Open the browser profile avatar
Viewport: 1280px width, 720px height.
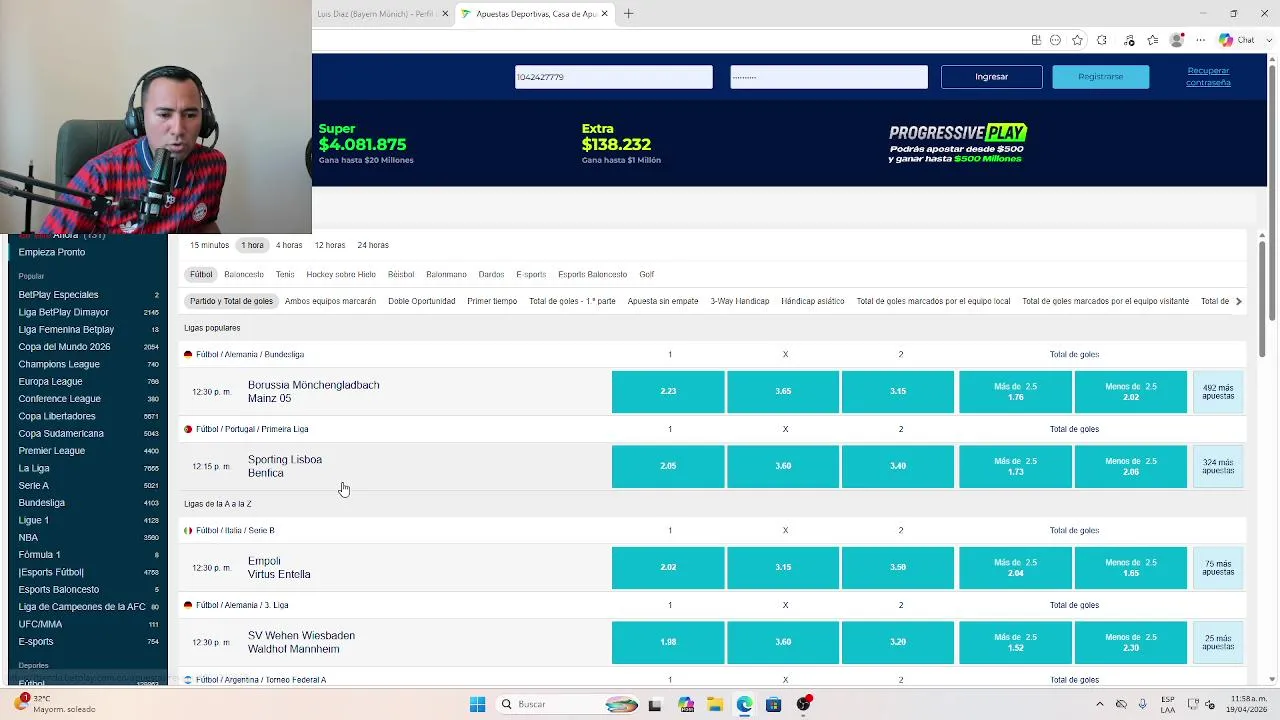[x=1177, y=40]
